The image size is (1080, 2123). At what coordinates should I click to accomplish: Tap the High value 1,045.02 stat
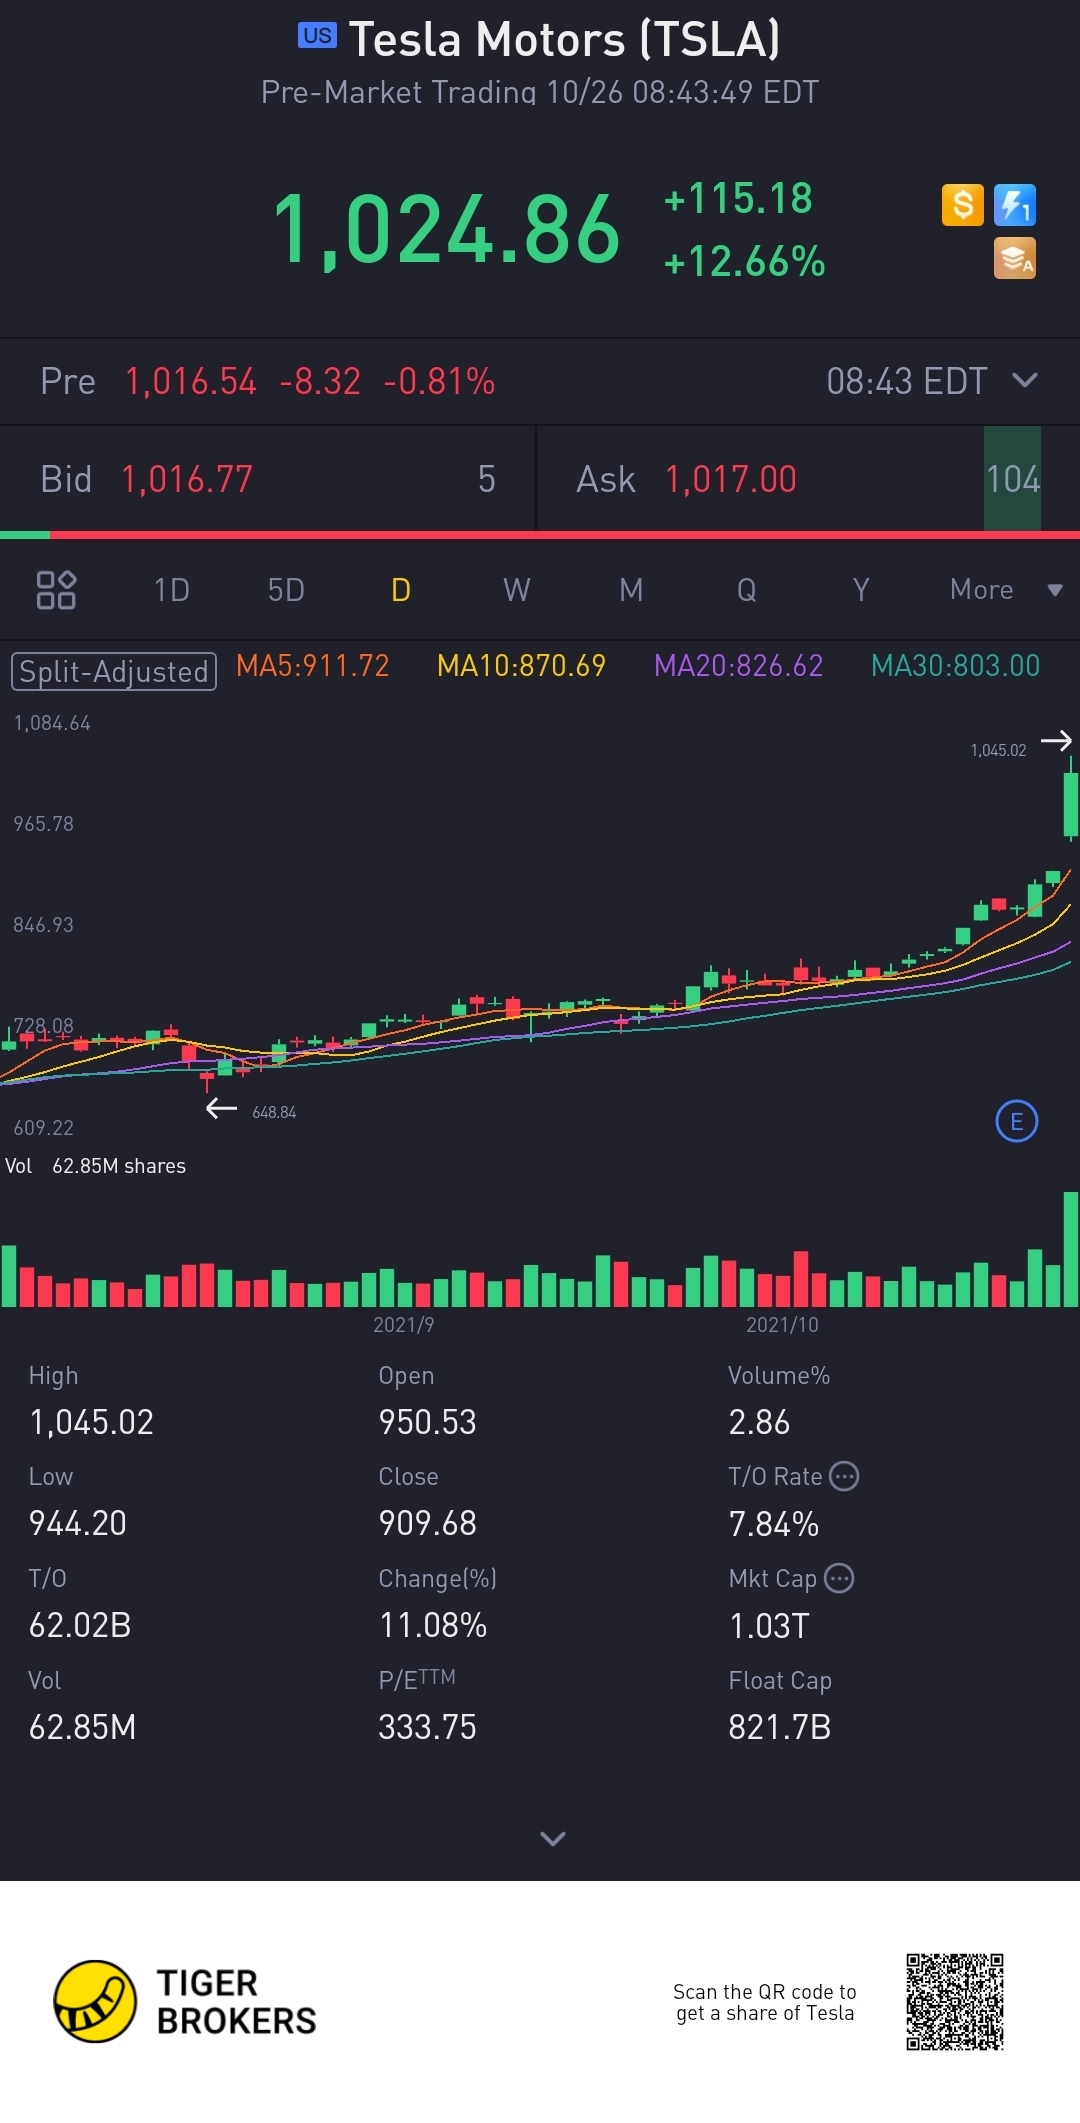(x=91, y=1422)
